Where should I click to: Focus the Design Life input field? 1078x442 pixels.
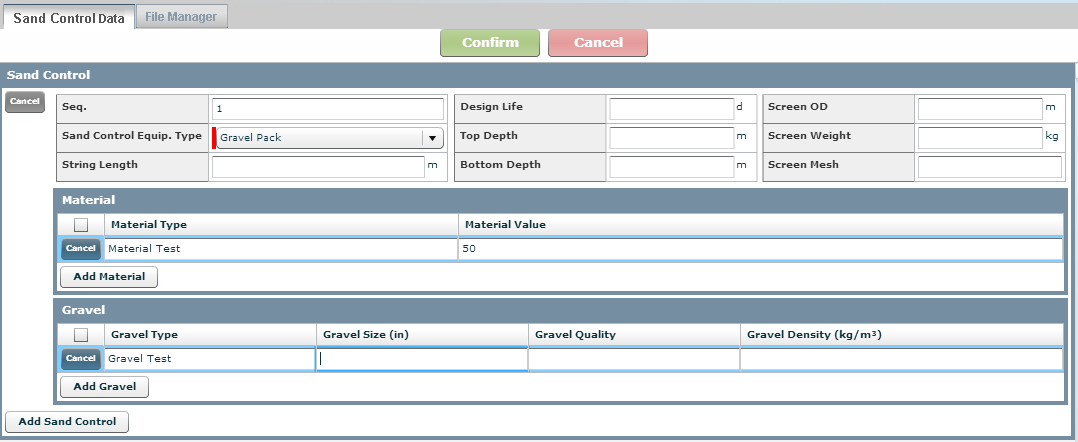pyautogui.click(x=671, y=108)
